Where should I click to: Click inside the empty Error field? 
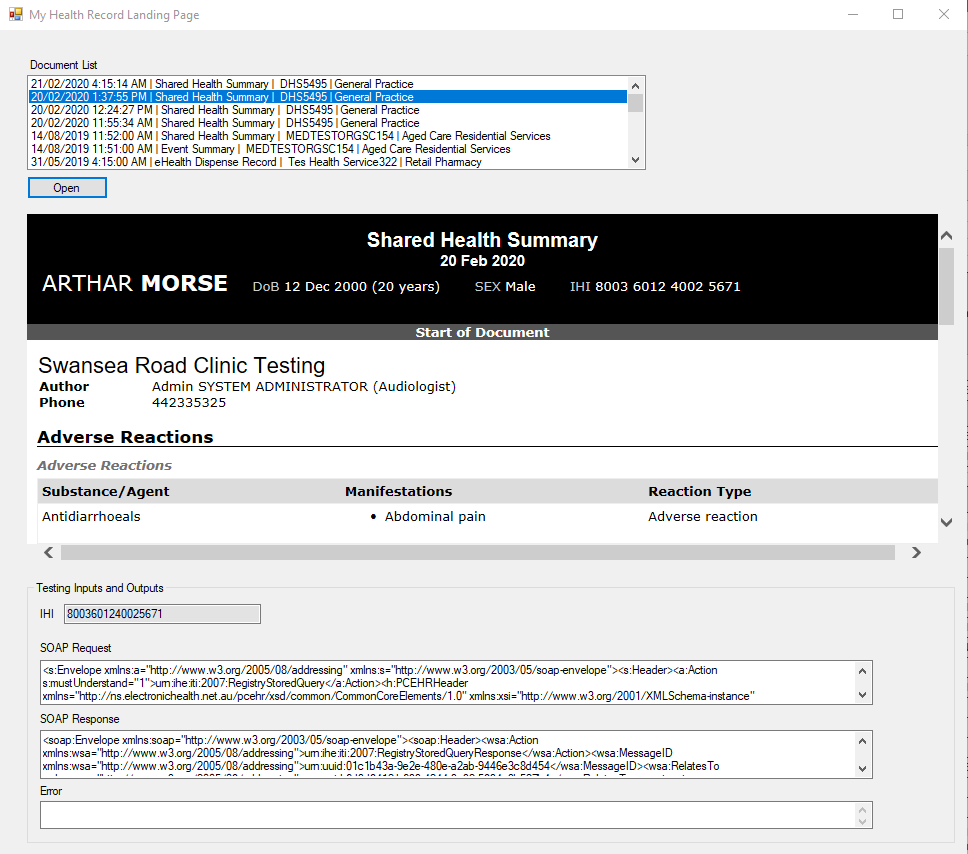pyautogui.click(x=440, y=815)
